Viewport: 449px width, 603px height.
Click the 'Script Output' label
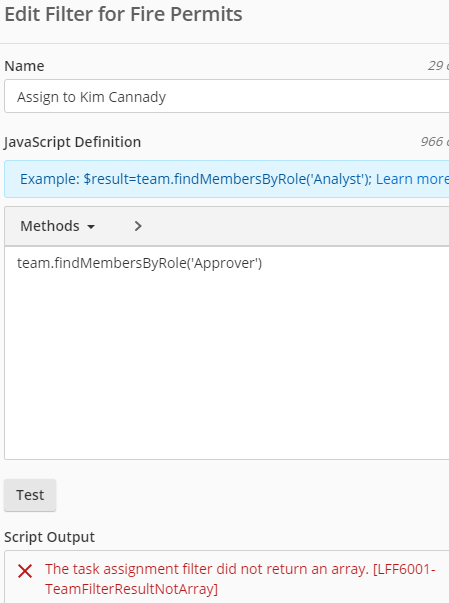pyautogui.click(x=49, y=537)
